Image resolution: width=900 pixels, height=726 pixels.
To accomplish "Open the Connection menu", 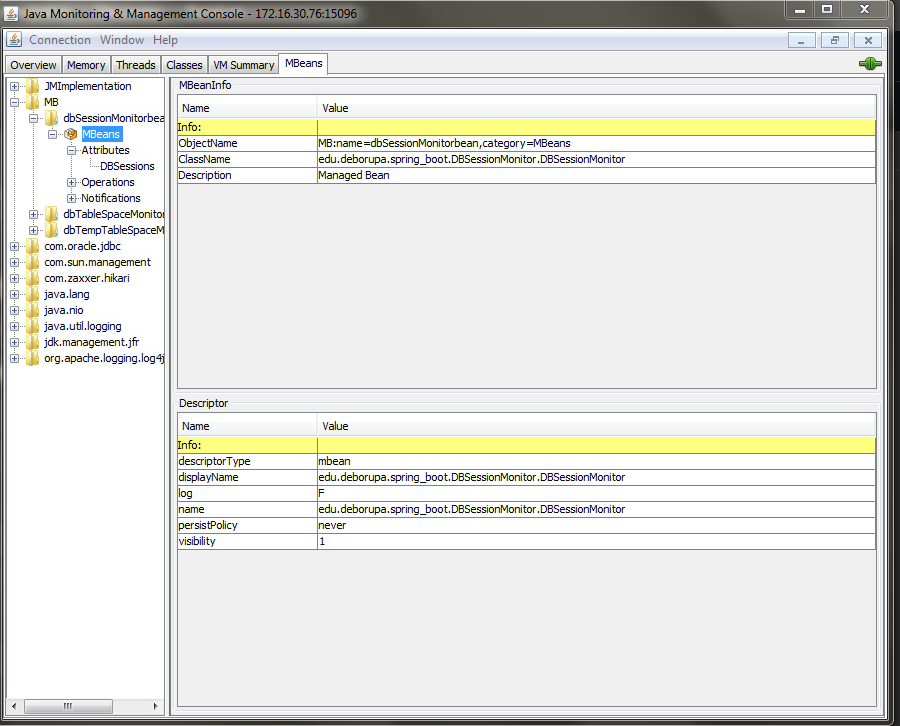I will coord(59,40).
